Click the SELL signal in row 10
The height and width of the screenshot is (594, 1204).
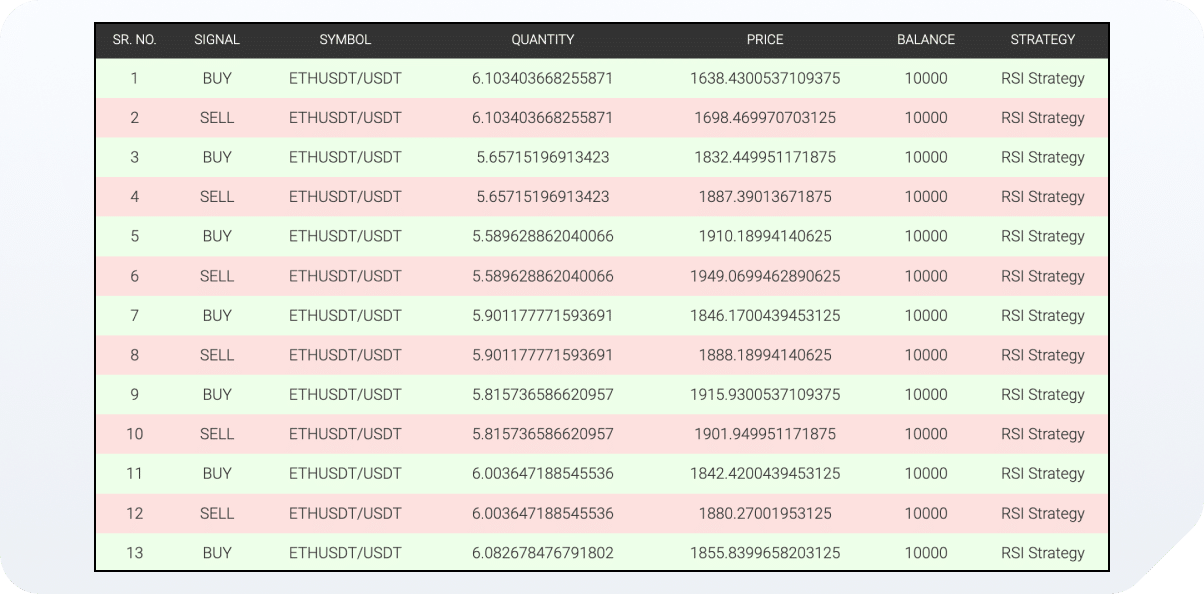coord(217,434)
